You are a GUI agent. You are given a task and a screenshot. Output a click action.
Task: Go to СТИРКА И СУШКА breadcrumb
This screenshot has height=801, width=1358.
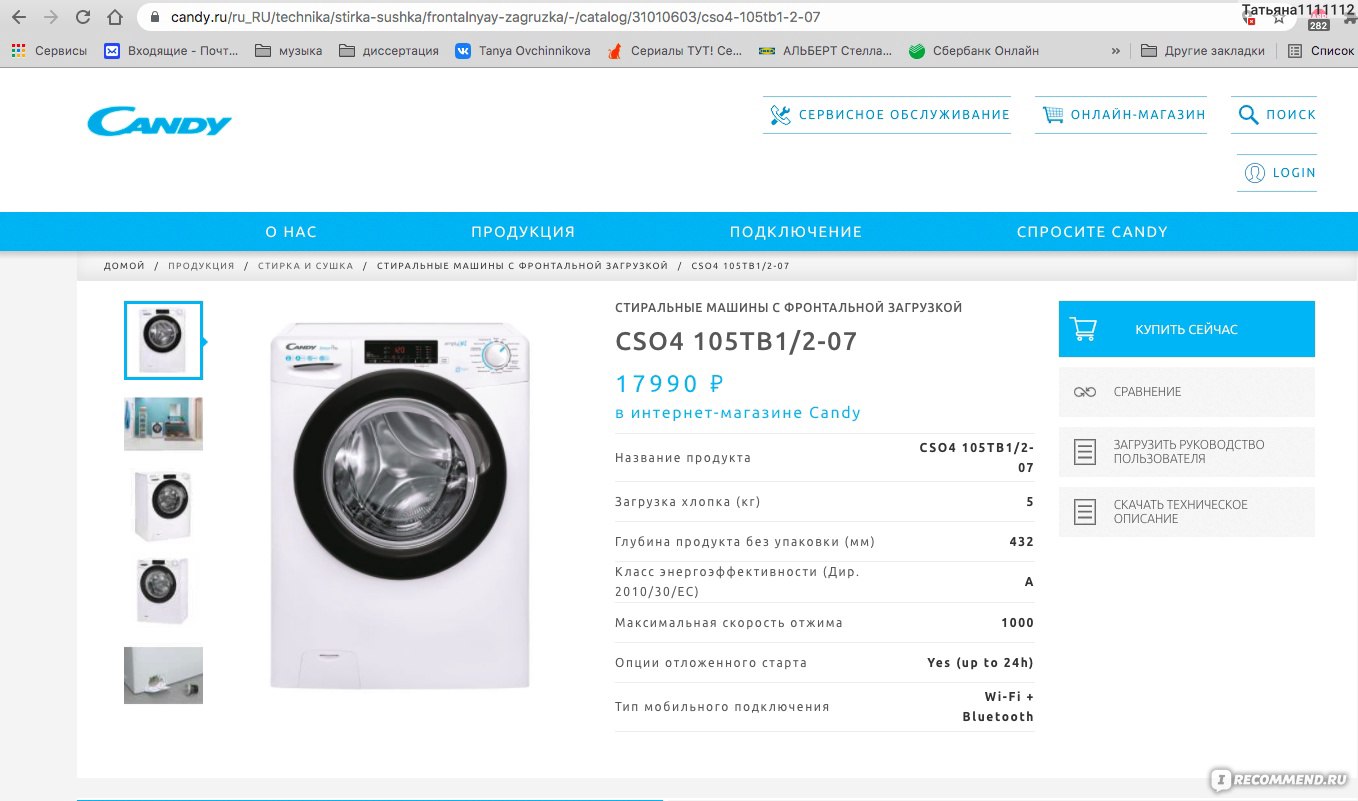tap(306, 266)
